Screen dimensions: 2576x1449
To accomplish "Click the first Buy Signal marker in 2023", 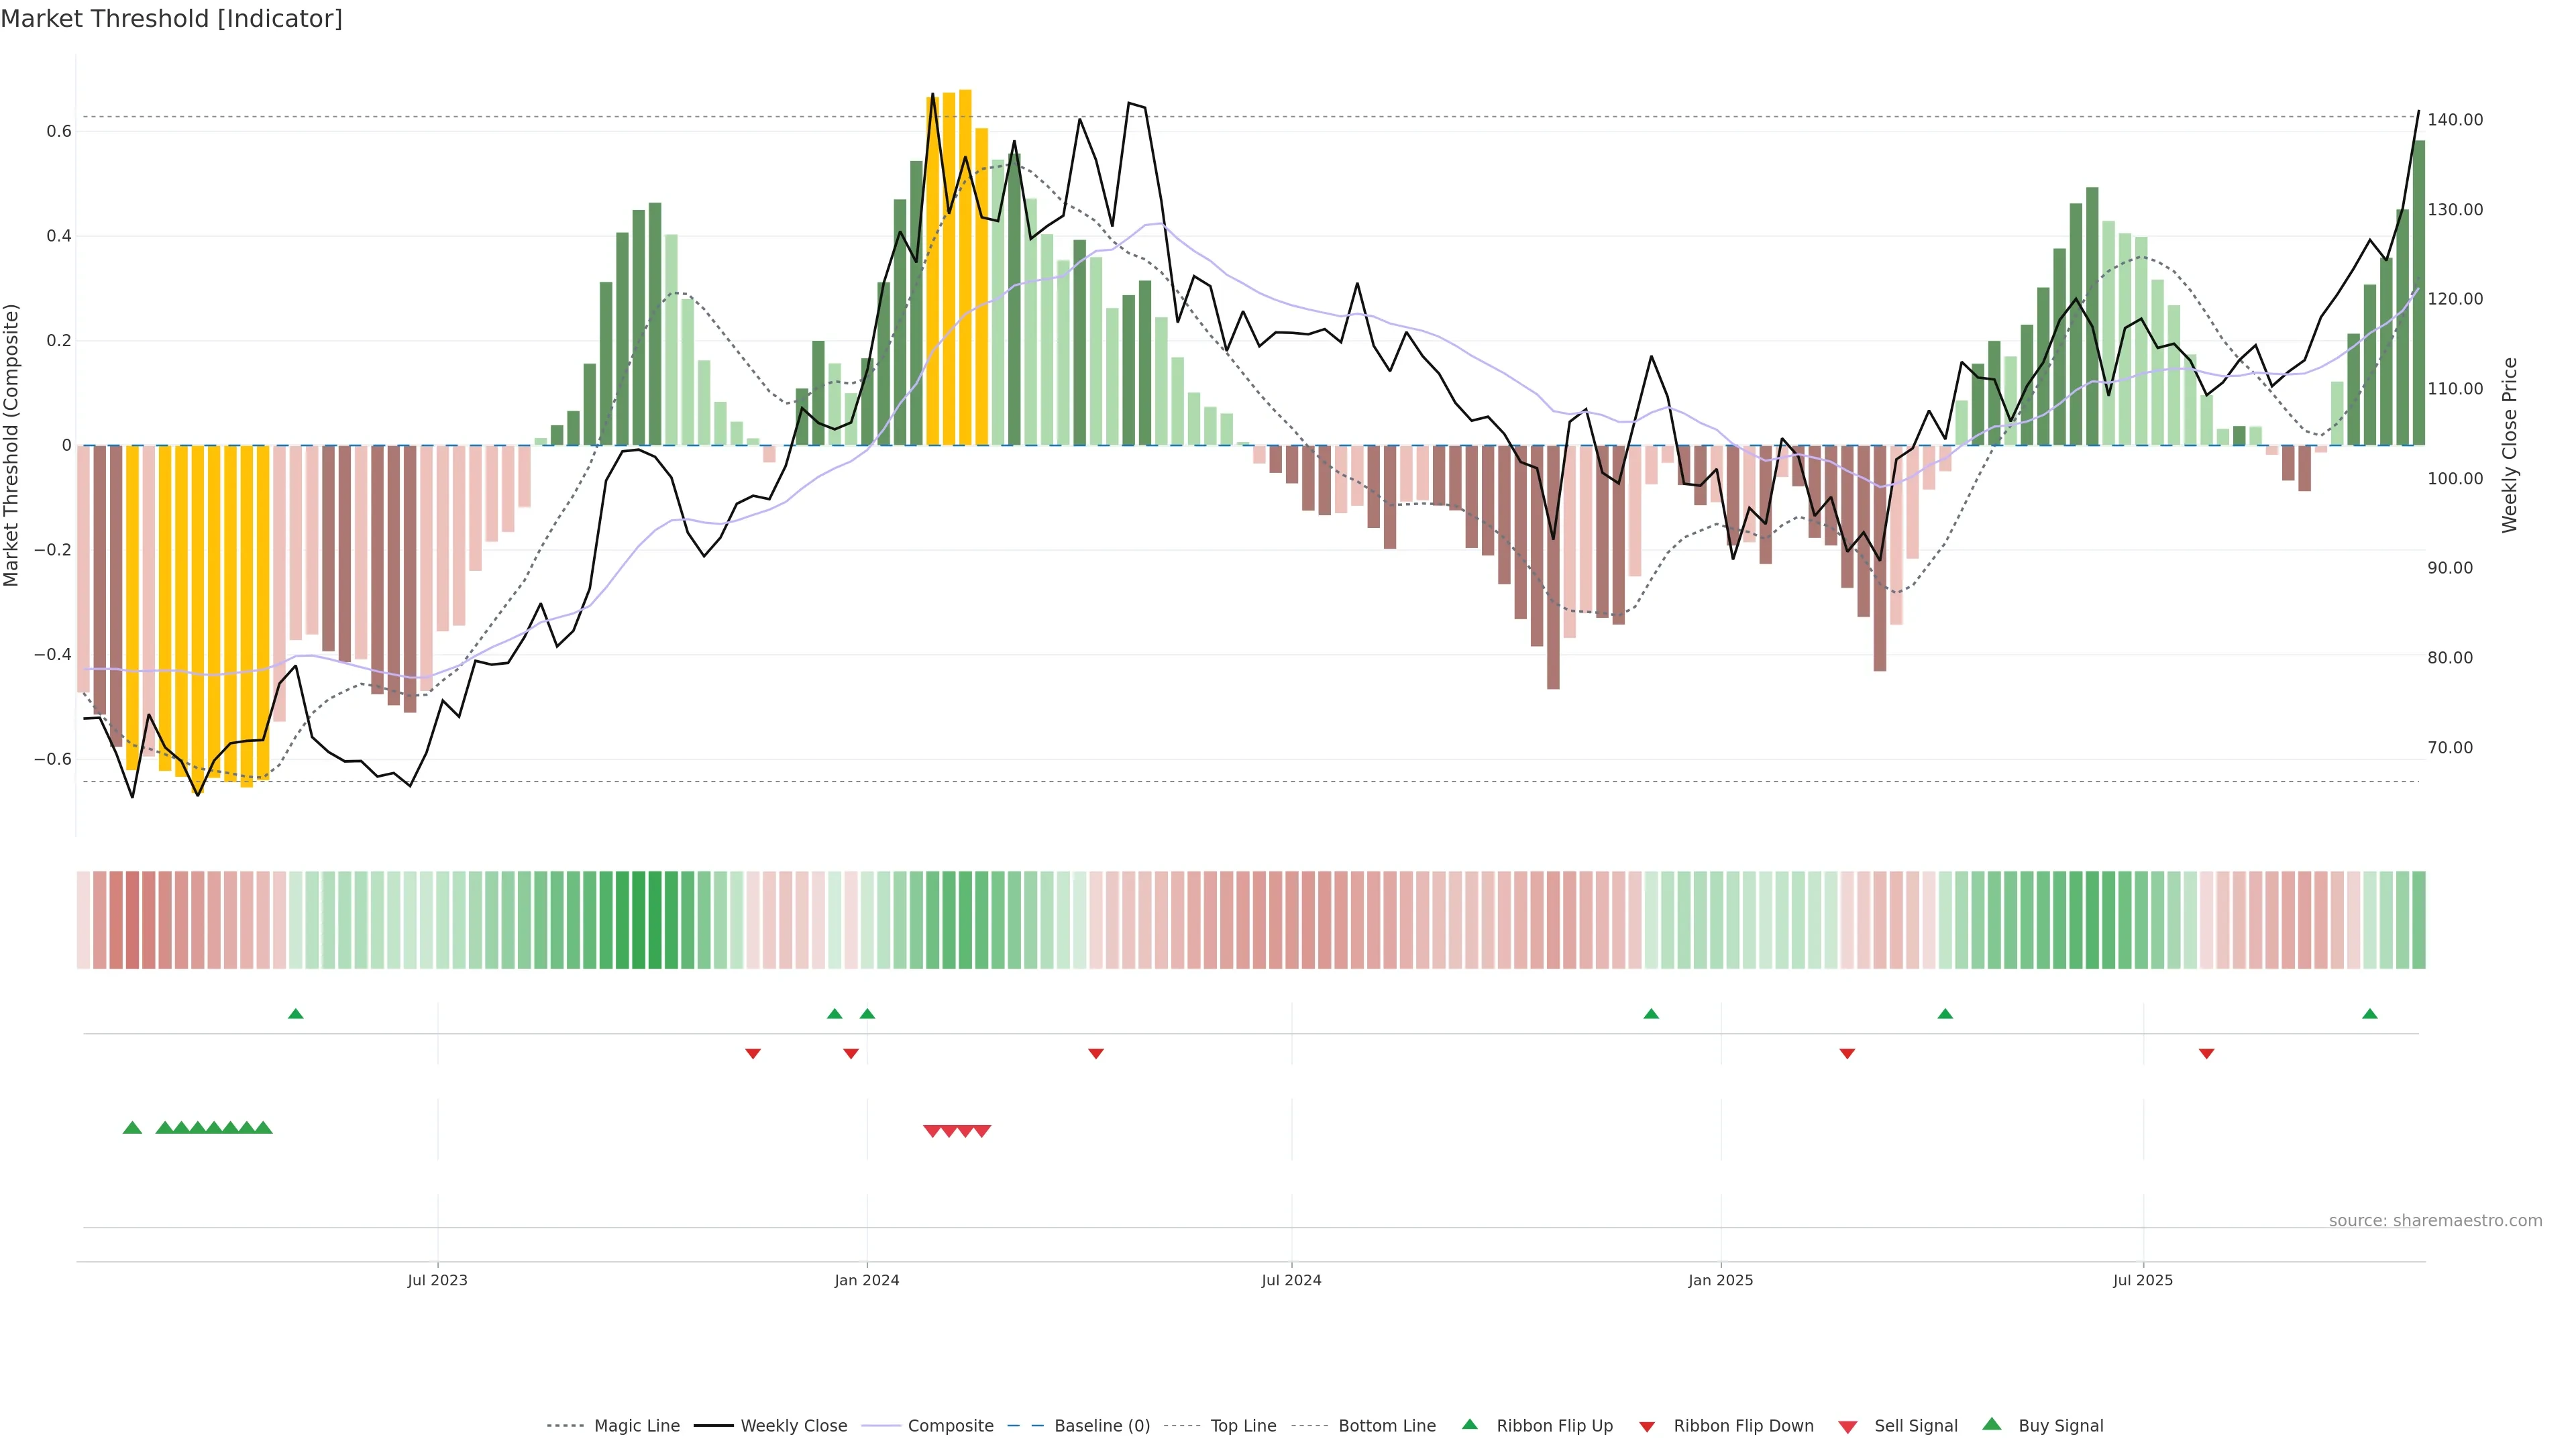I will point(132,1128).
